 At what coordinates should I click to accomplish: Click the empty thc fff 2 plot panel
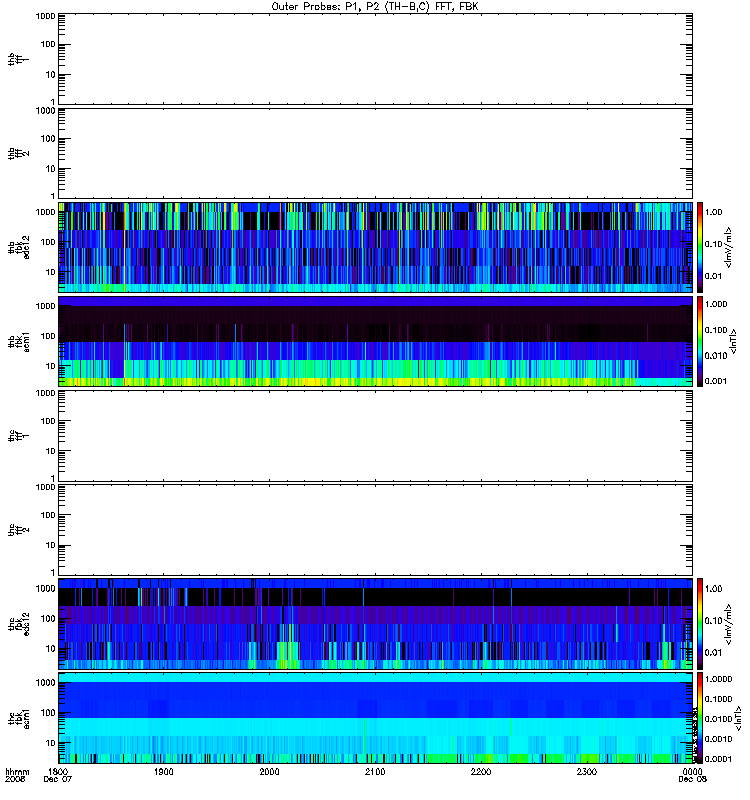pyautogui.click(x=376, y=530)
